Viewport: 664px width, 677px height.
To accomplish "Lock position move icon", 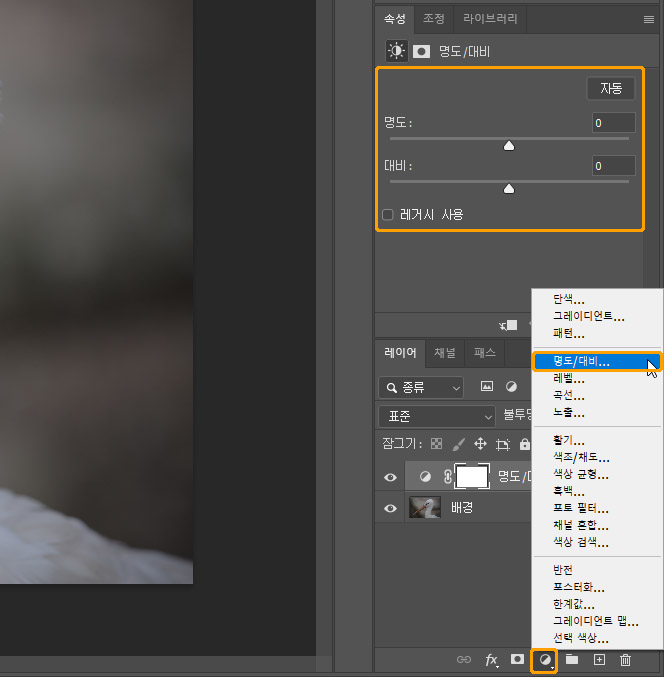I will coord(481,444).
